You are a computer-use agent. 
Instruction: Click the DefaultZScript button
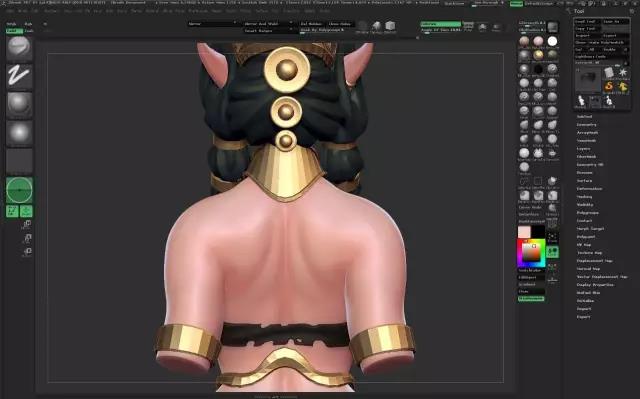click(539, 3)
